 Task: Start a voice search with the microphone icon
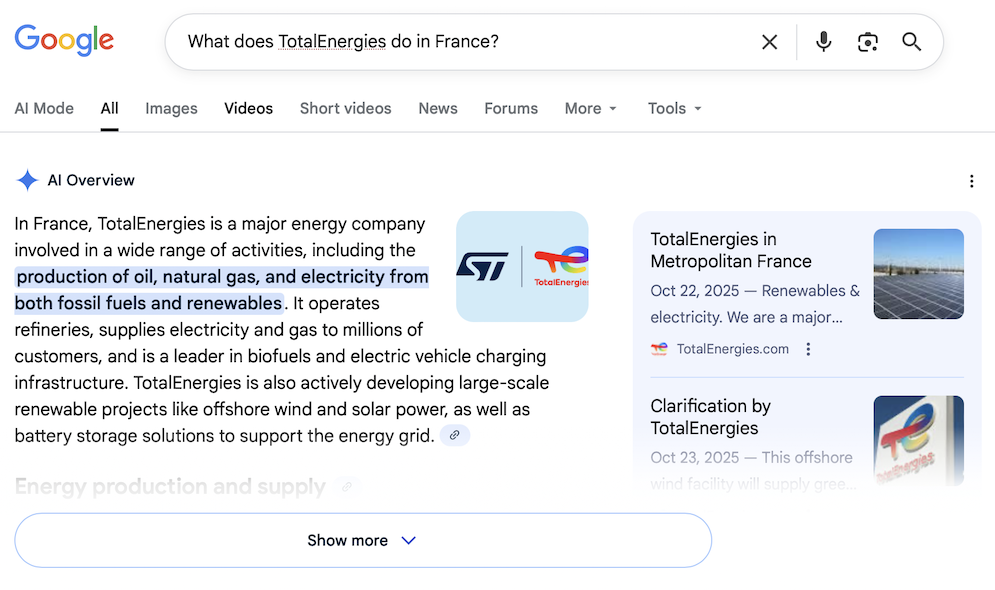pos(823,42)
